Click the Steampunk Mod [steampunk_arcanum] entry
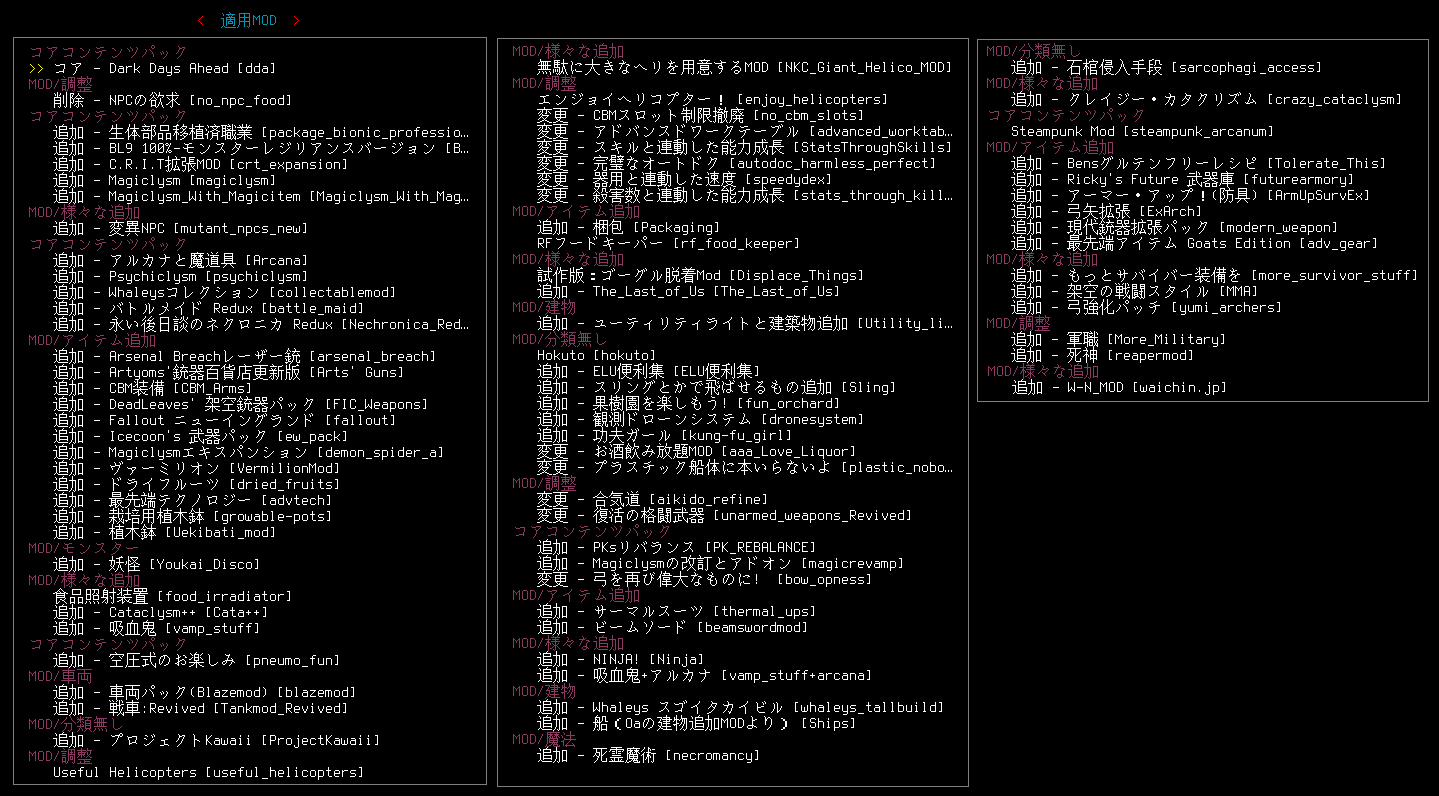Image resolution: width=1439 pixels, height=796 pixels. [1142, 132]
